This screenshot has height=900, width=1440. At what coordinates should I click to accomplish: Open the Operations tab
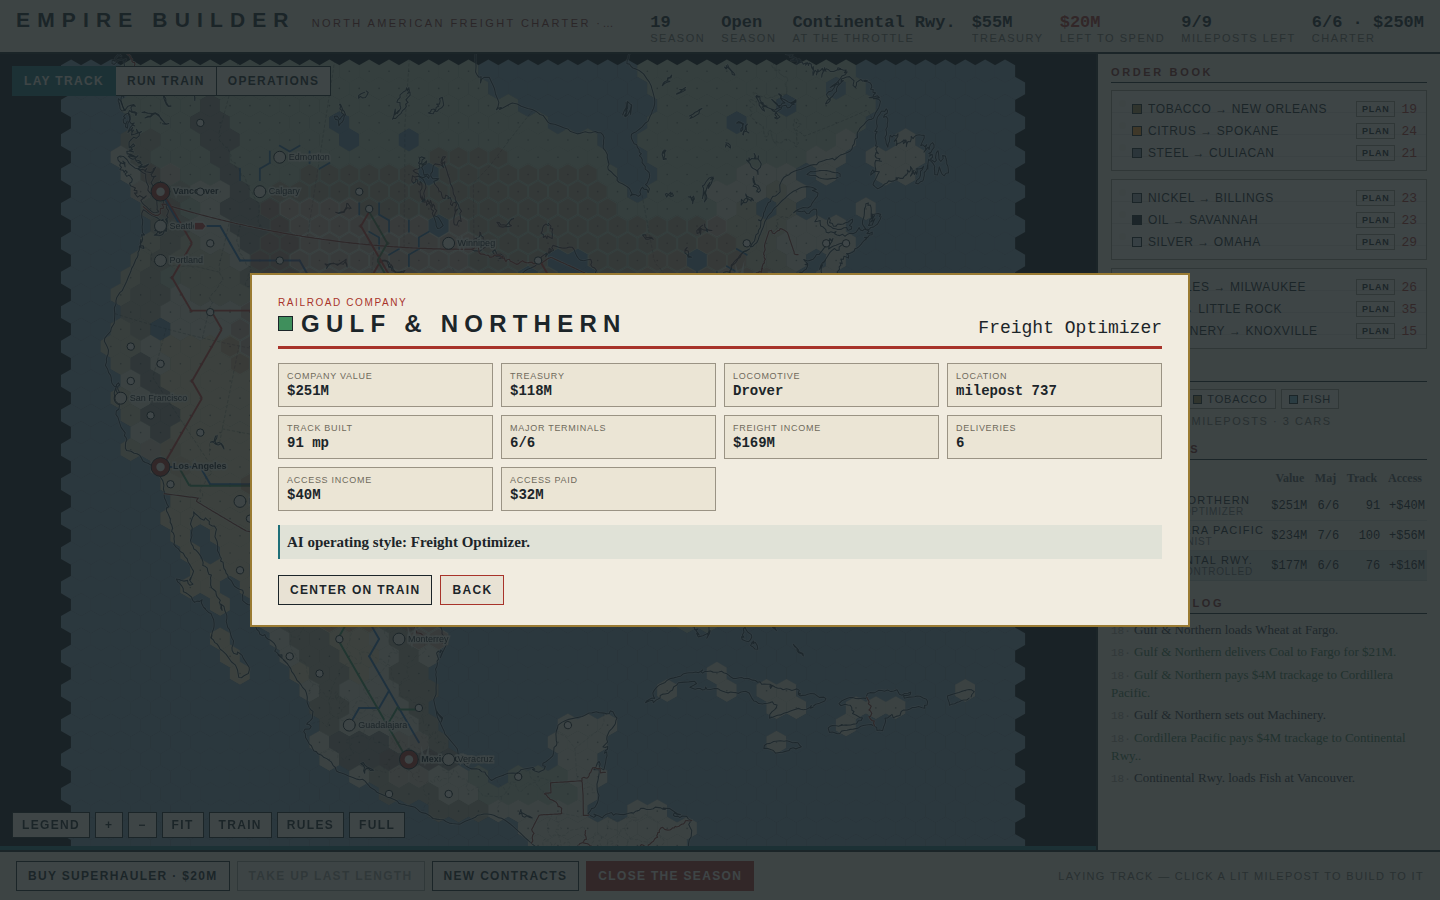click(x=273, y=81)
